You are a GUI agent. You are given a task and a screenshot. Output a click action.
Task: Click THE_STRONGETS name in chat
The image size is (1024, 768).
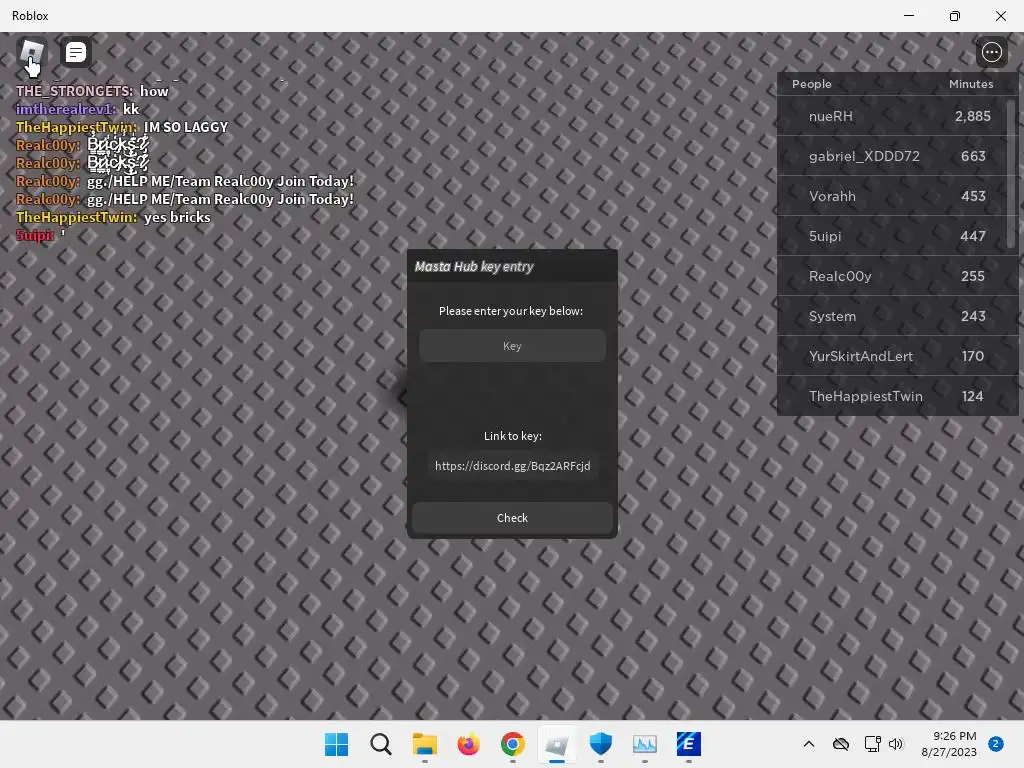pos(74,91)
